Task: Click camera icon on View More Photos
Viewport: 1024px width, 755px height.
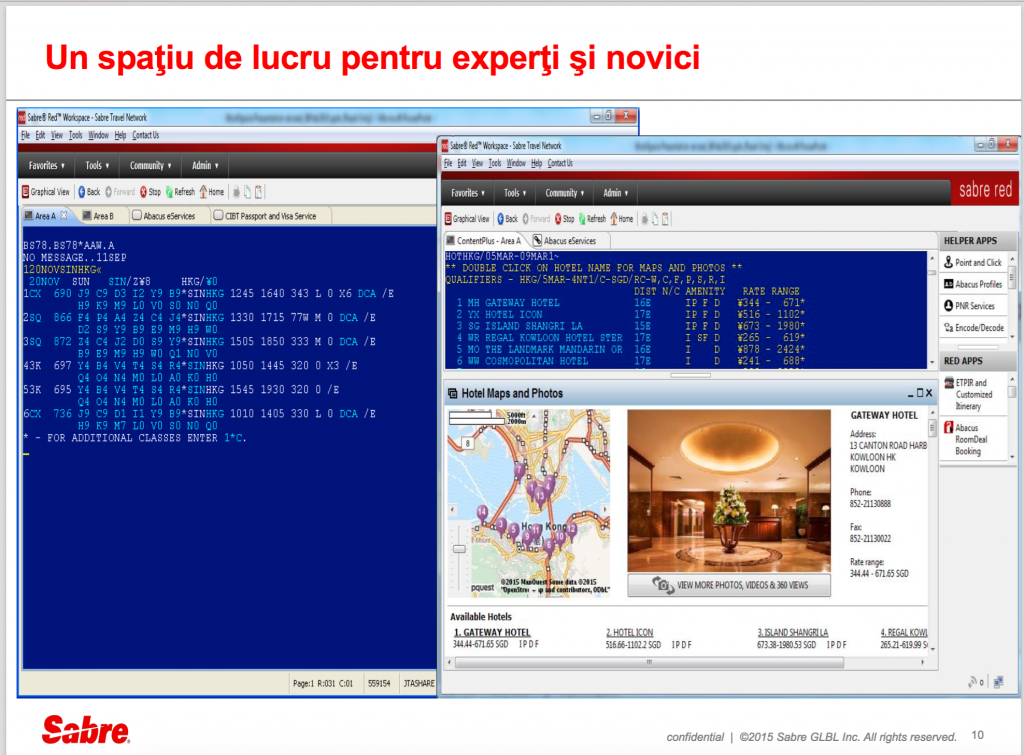Action: coord(662,585)
